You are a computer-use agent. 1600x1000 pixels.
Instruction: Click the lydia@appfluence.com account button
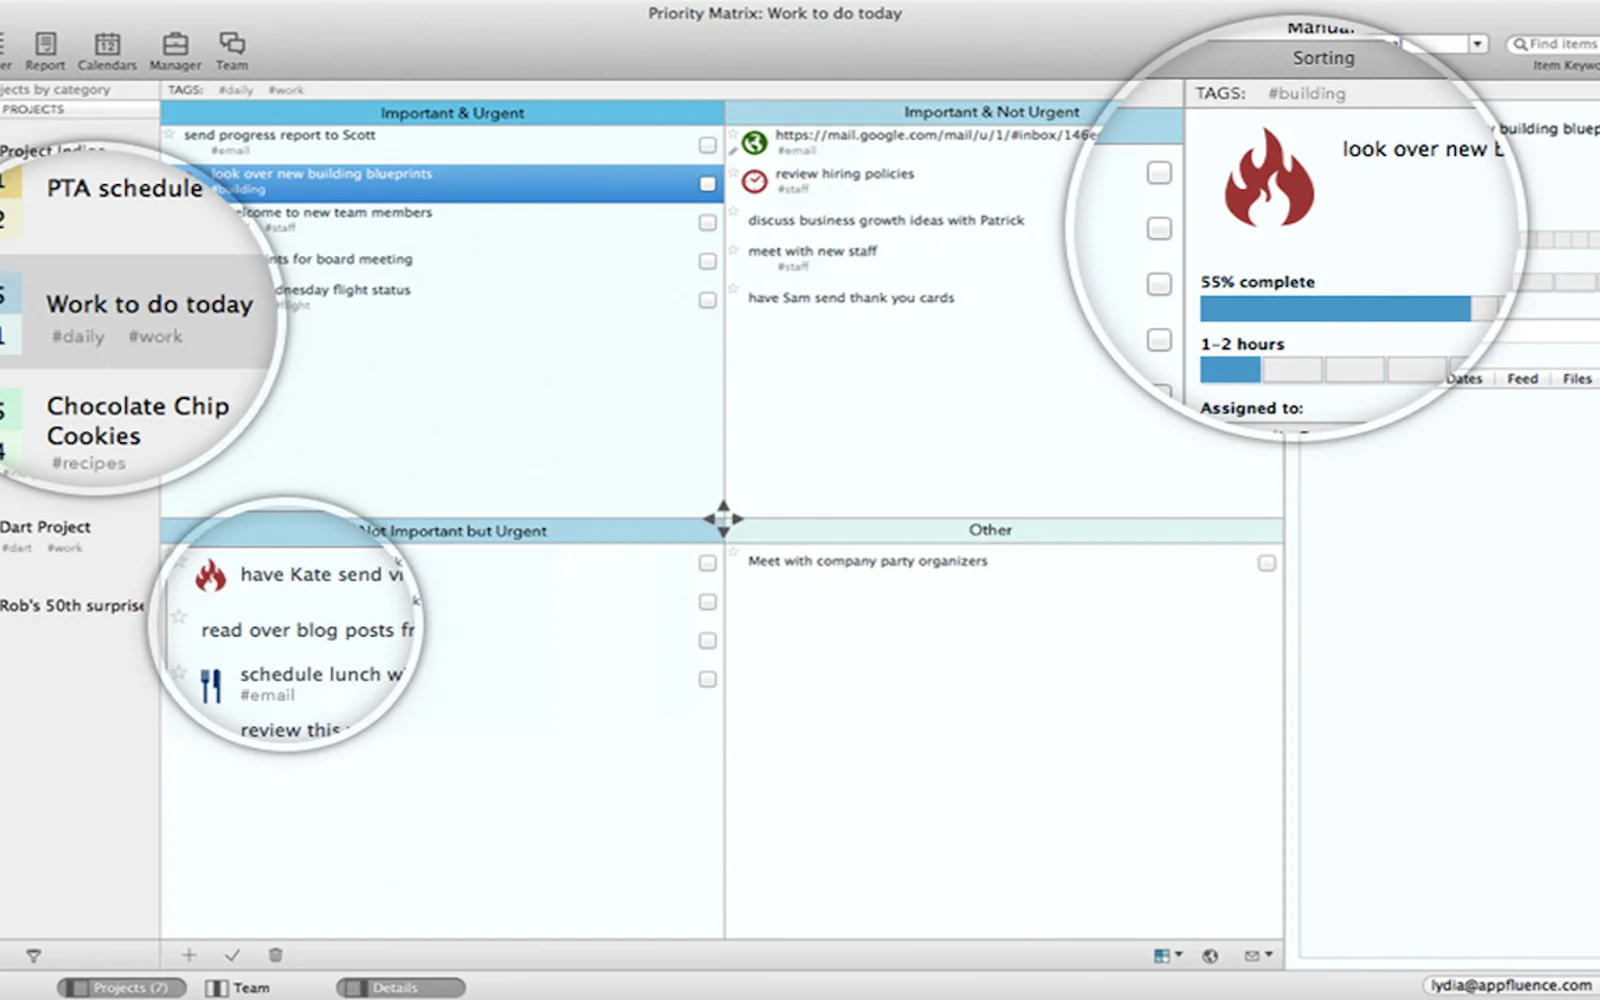[1510, 985]
